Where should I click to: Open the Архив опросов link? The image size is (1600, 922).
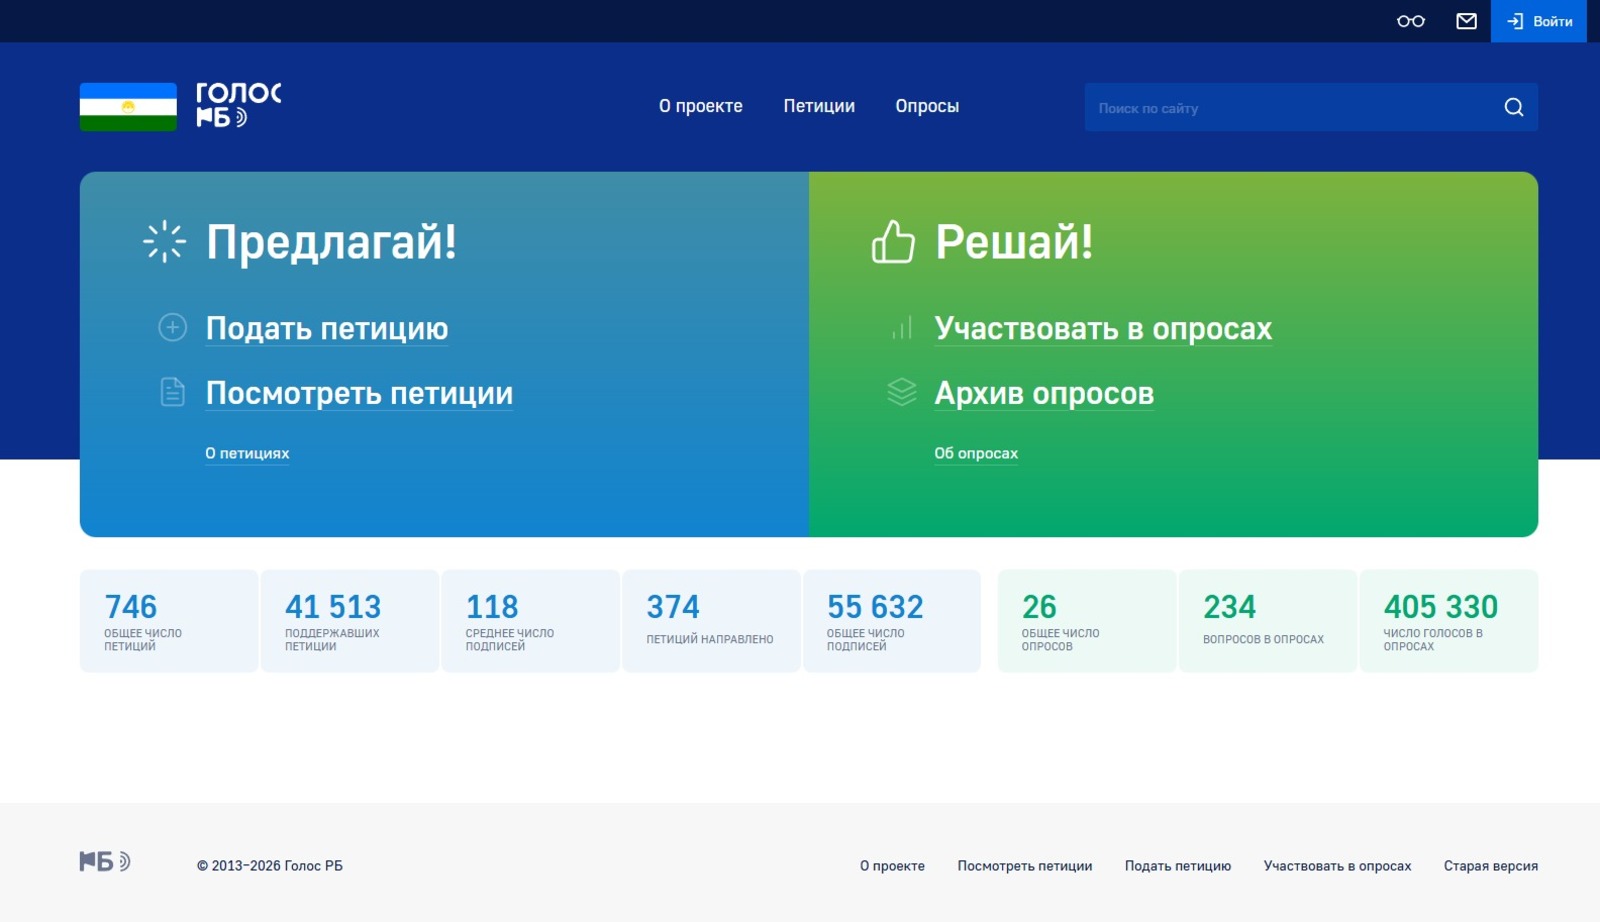coord(1043,393)
